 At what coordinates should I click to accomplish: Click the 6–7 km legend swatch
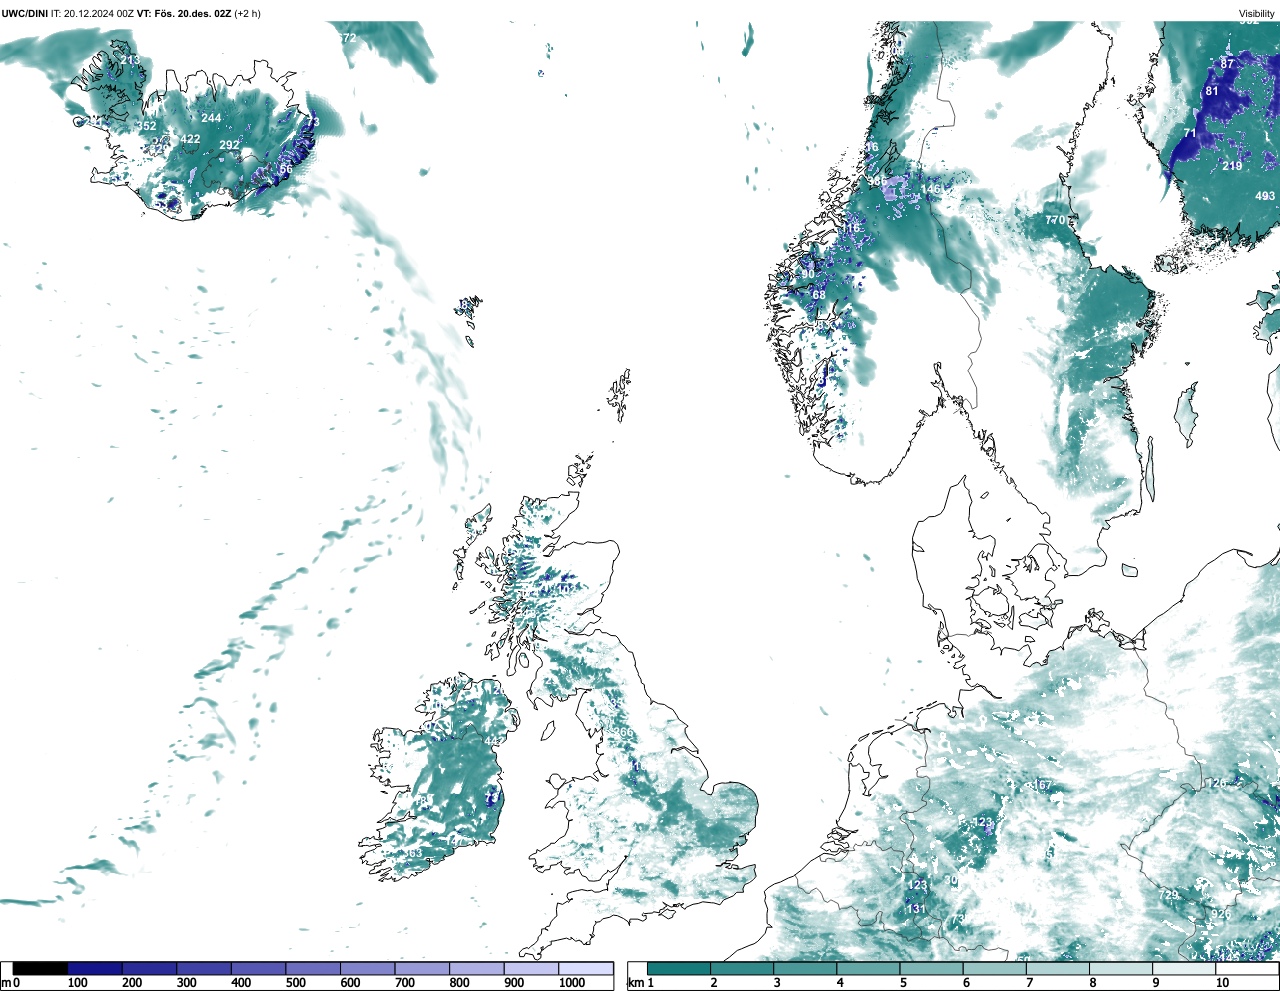pos(994,969)
